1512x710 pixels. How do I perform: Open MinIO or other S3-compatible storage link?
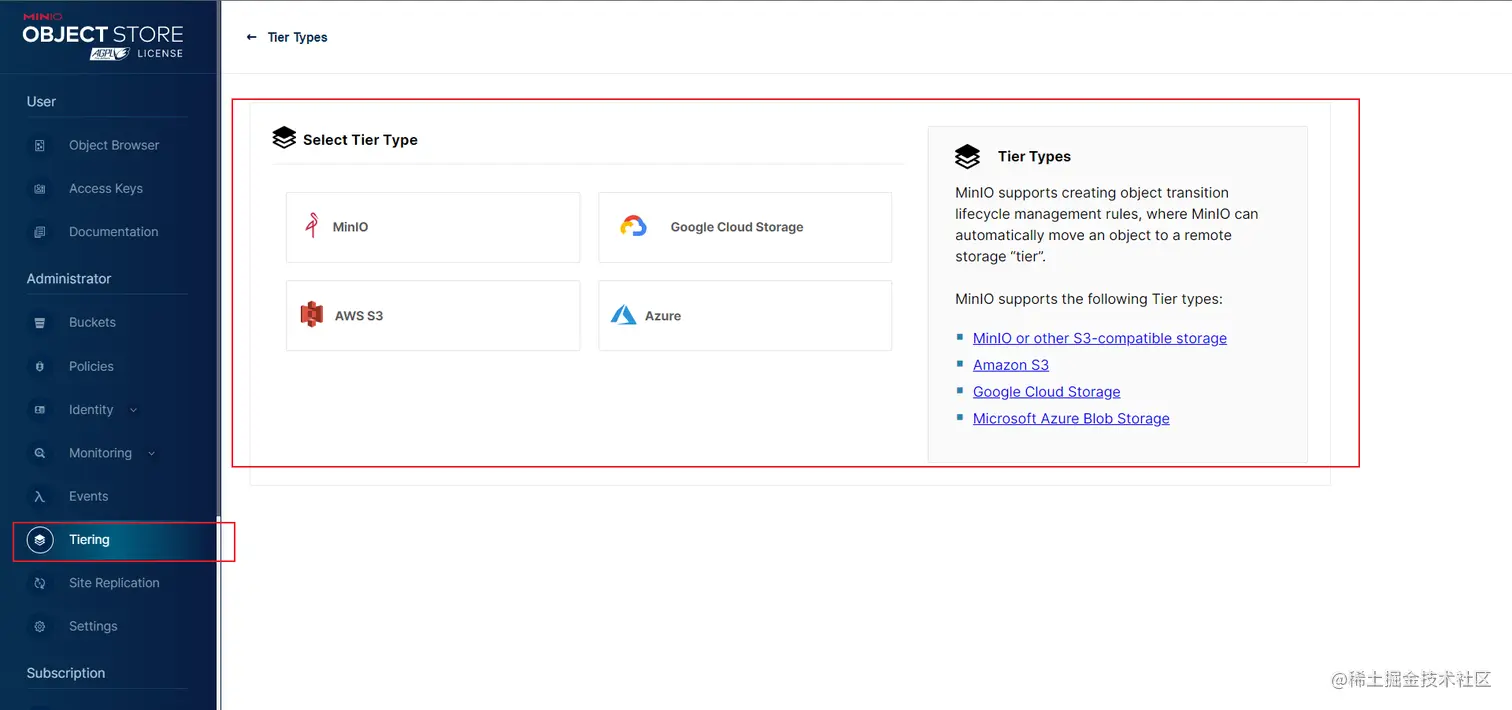pyautogui.click(x=1100, y=338)
